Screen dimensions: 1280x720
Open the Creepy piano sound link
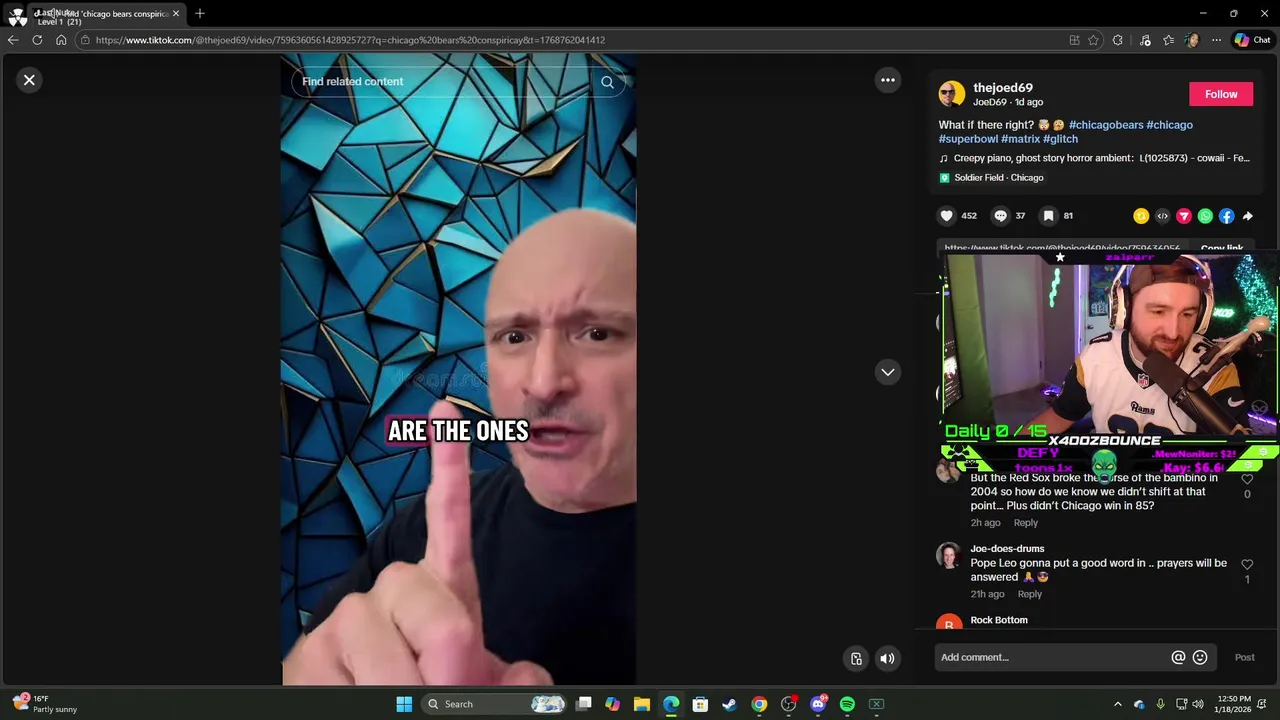pyautogui.click(x=1095, y=158)
